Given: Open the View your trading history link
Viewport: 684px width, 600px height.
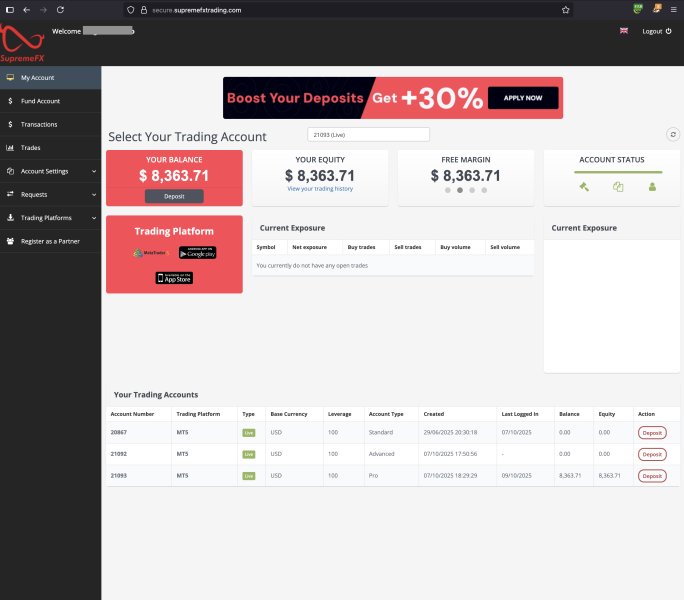Looking at the screenshot, I should tap(320, 189).
